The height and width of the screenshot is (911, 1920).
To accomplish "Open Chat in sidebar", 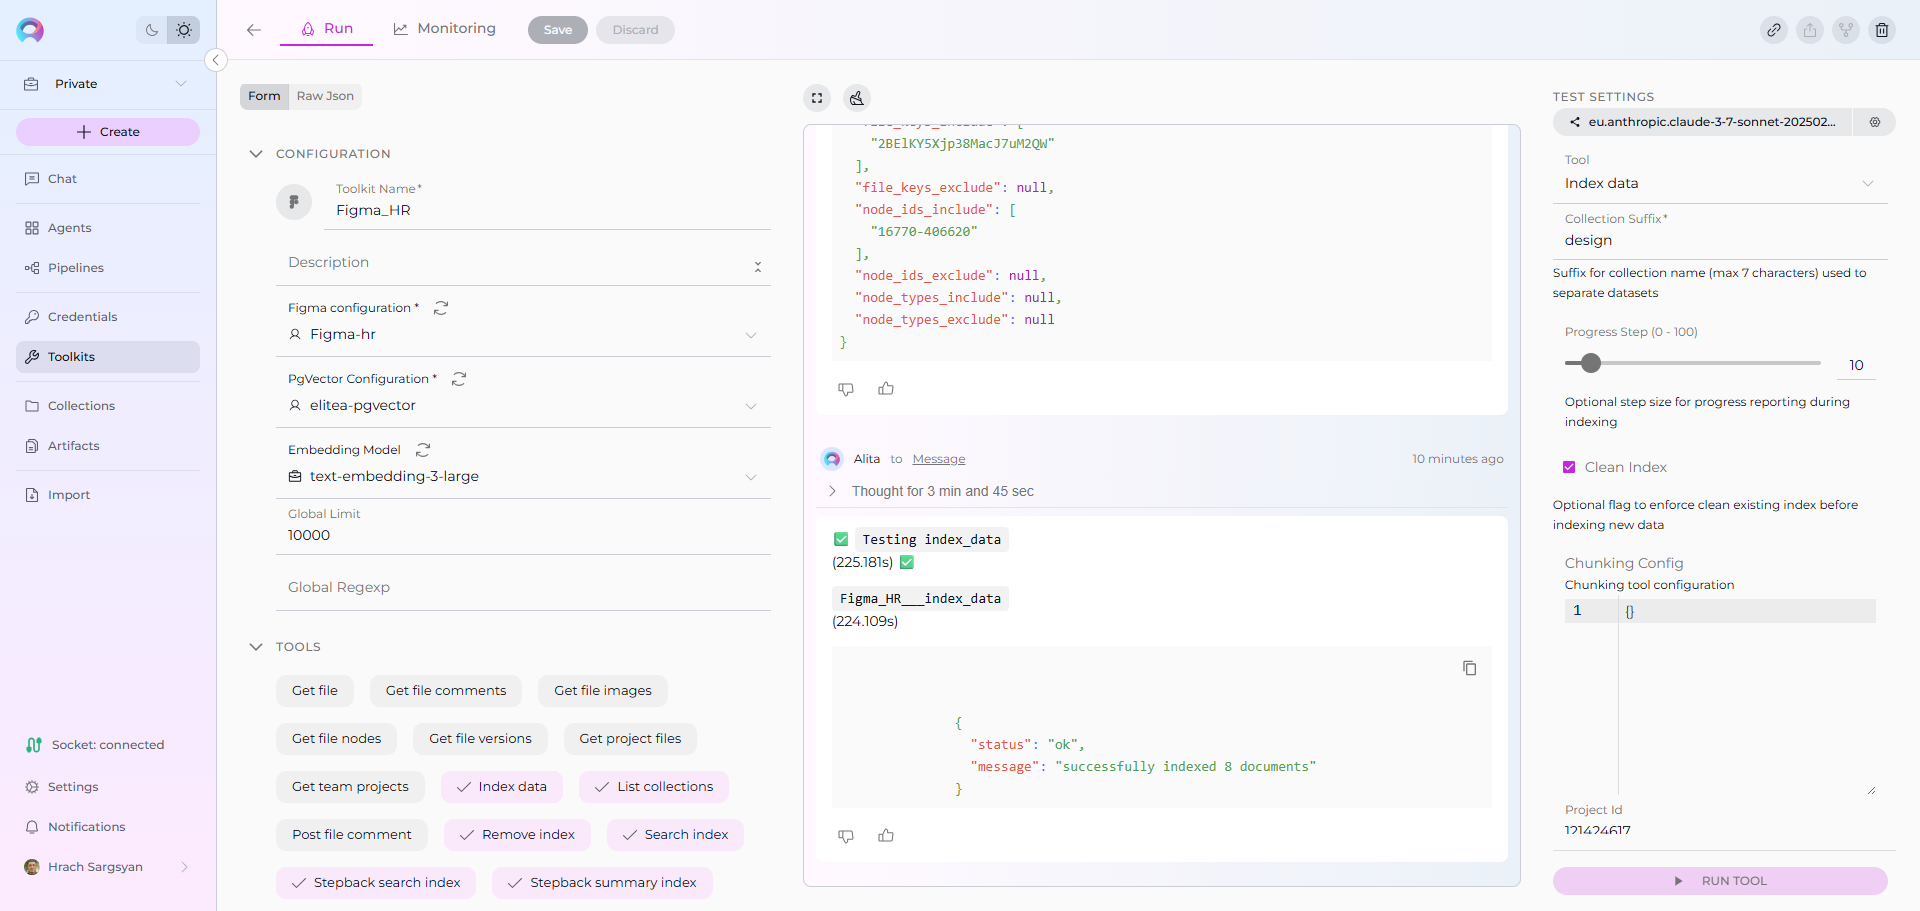I will click(x=108, y=179).
